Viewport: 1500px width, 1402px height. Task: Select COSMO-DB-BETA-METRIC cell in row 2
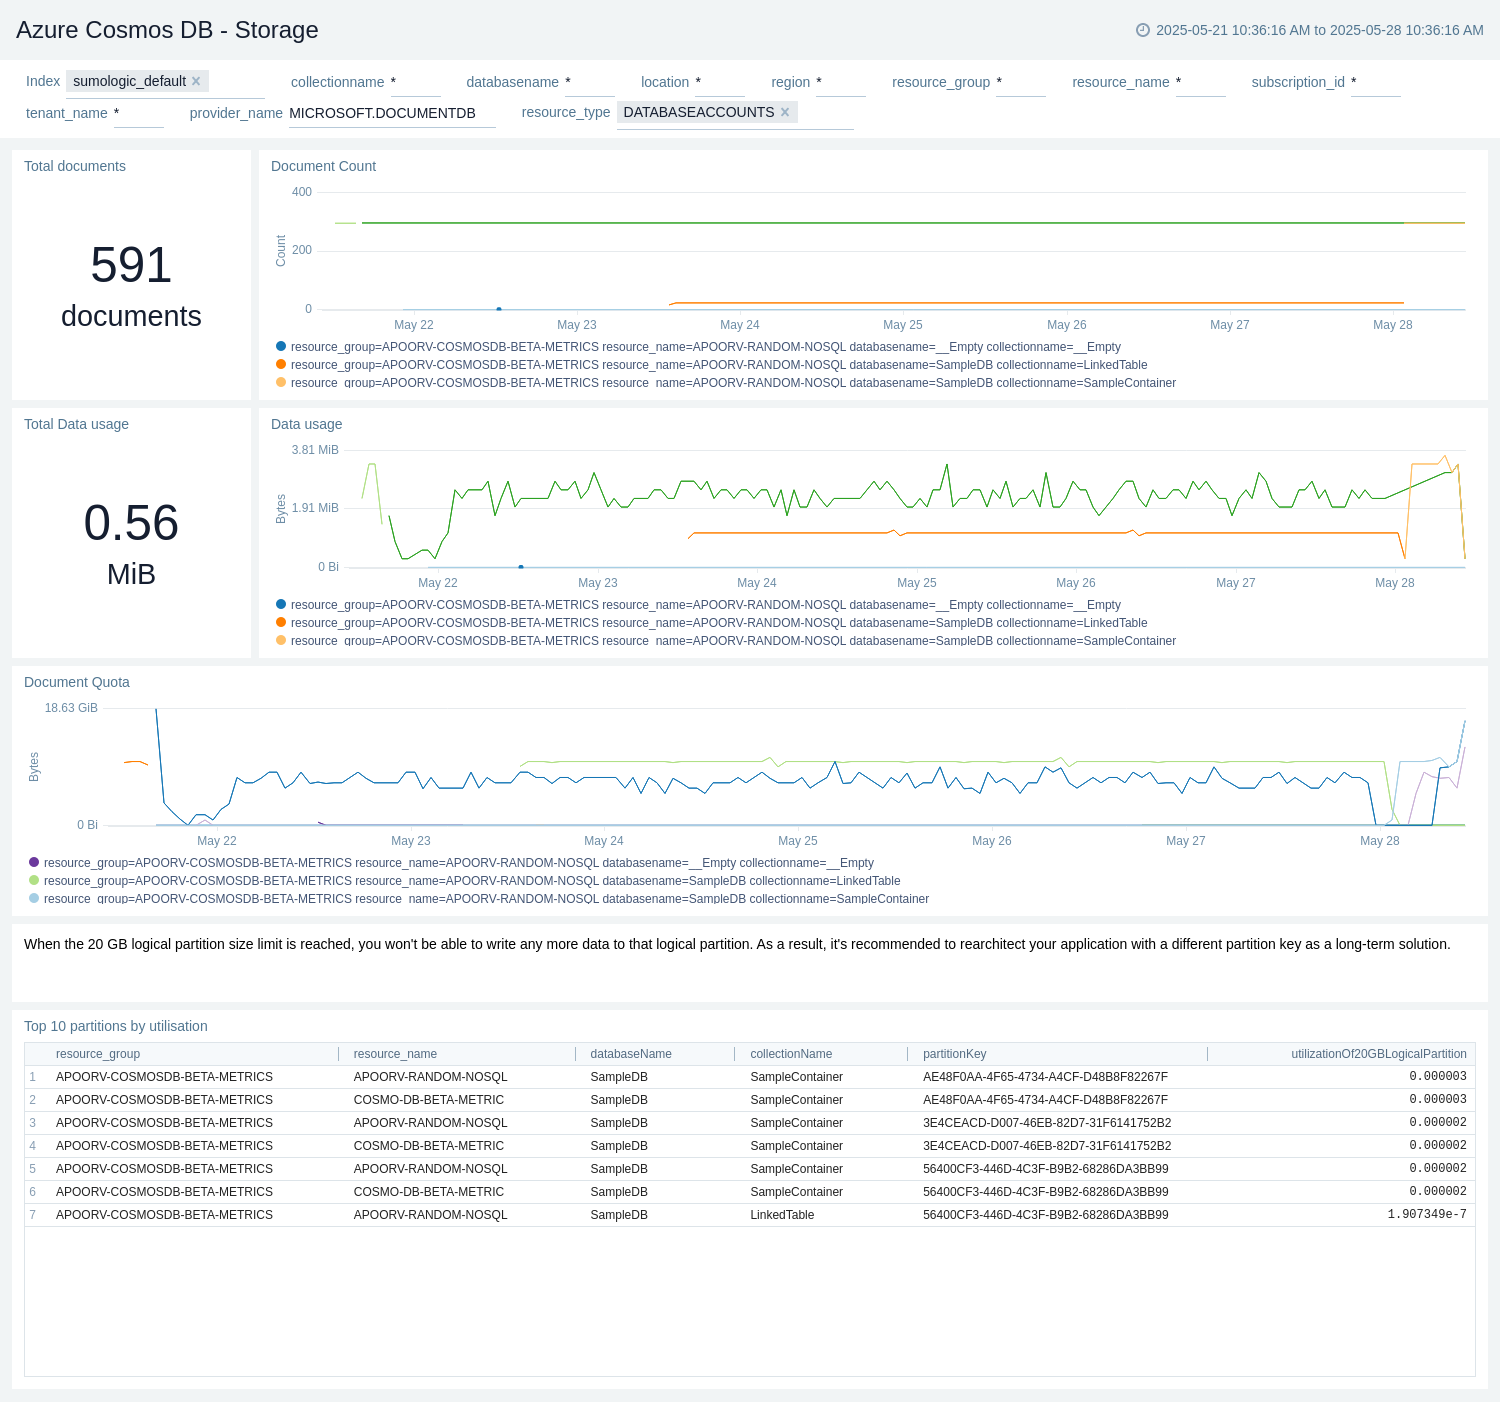pyautogui.click(x=429, y=1100)
